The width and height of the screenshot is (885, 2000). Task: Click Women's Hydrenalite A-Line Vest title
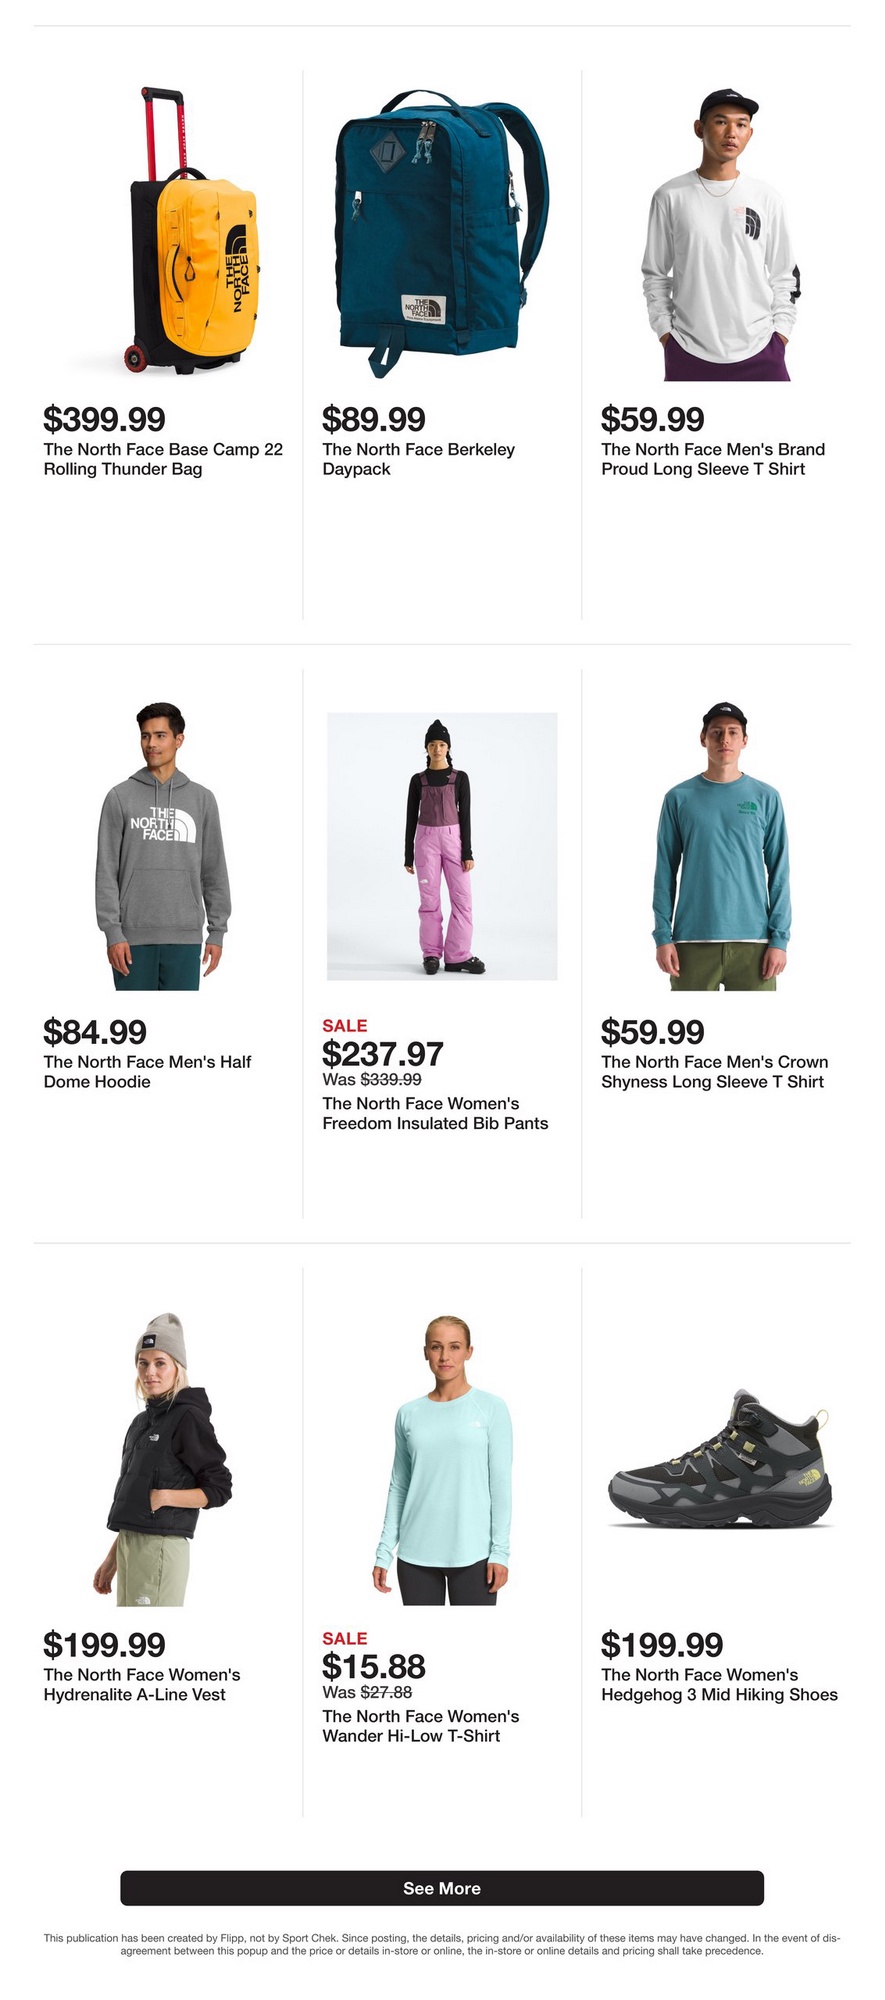[142, 1684]
